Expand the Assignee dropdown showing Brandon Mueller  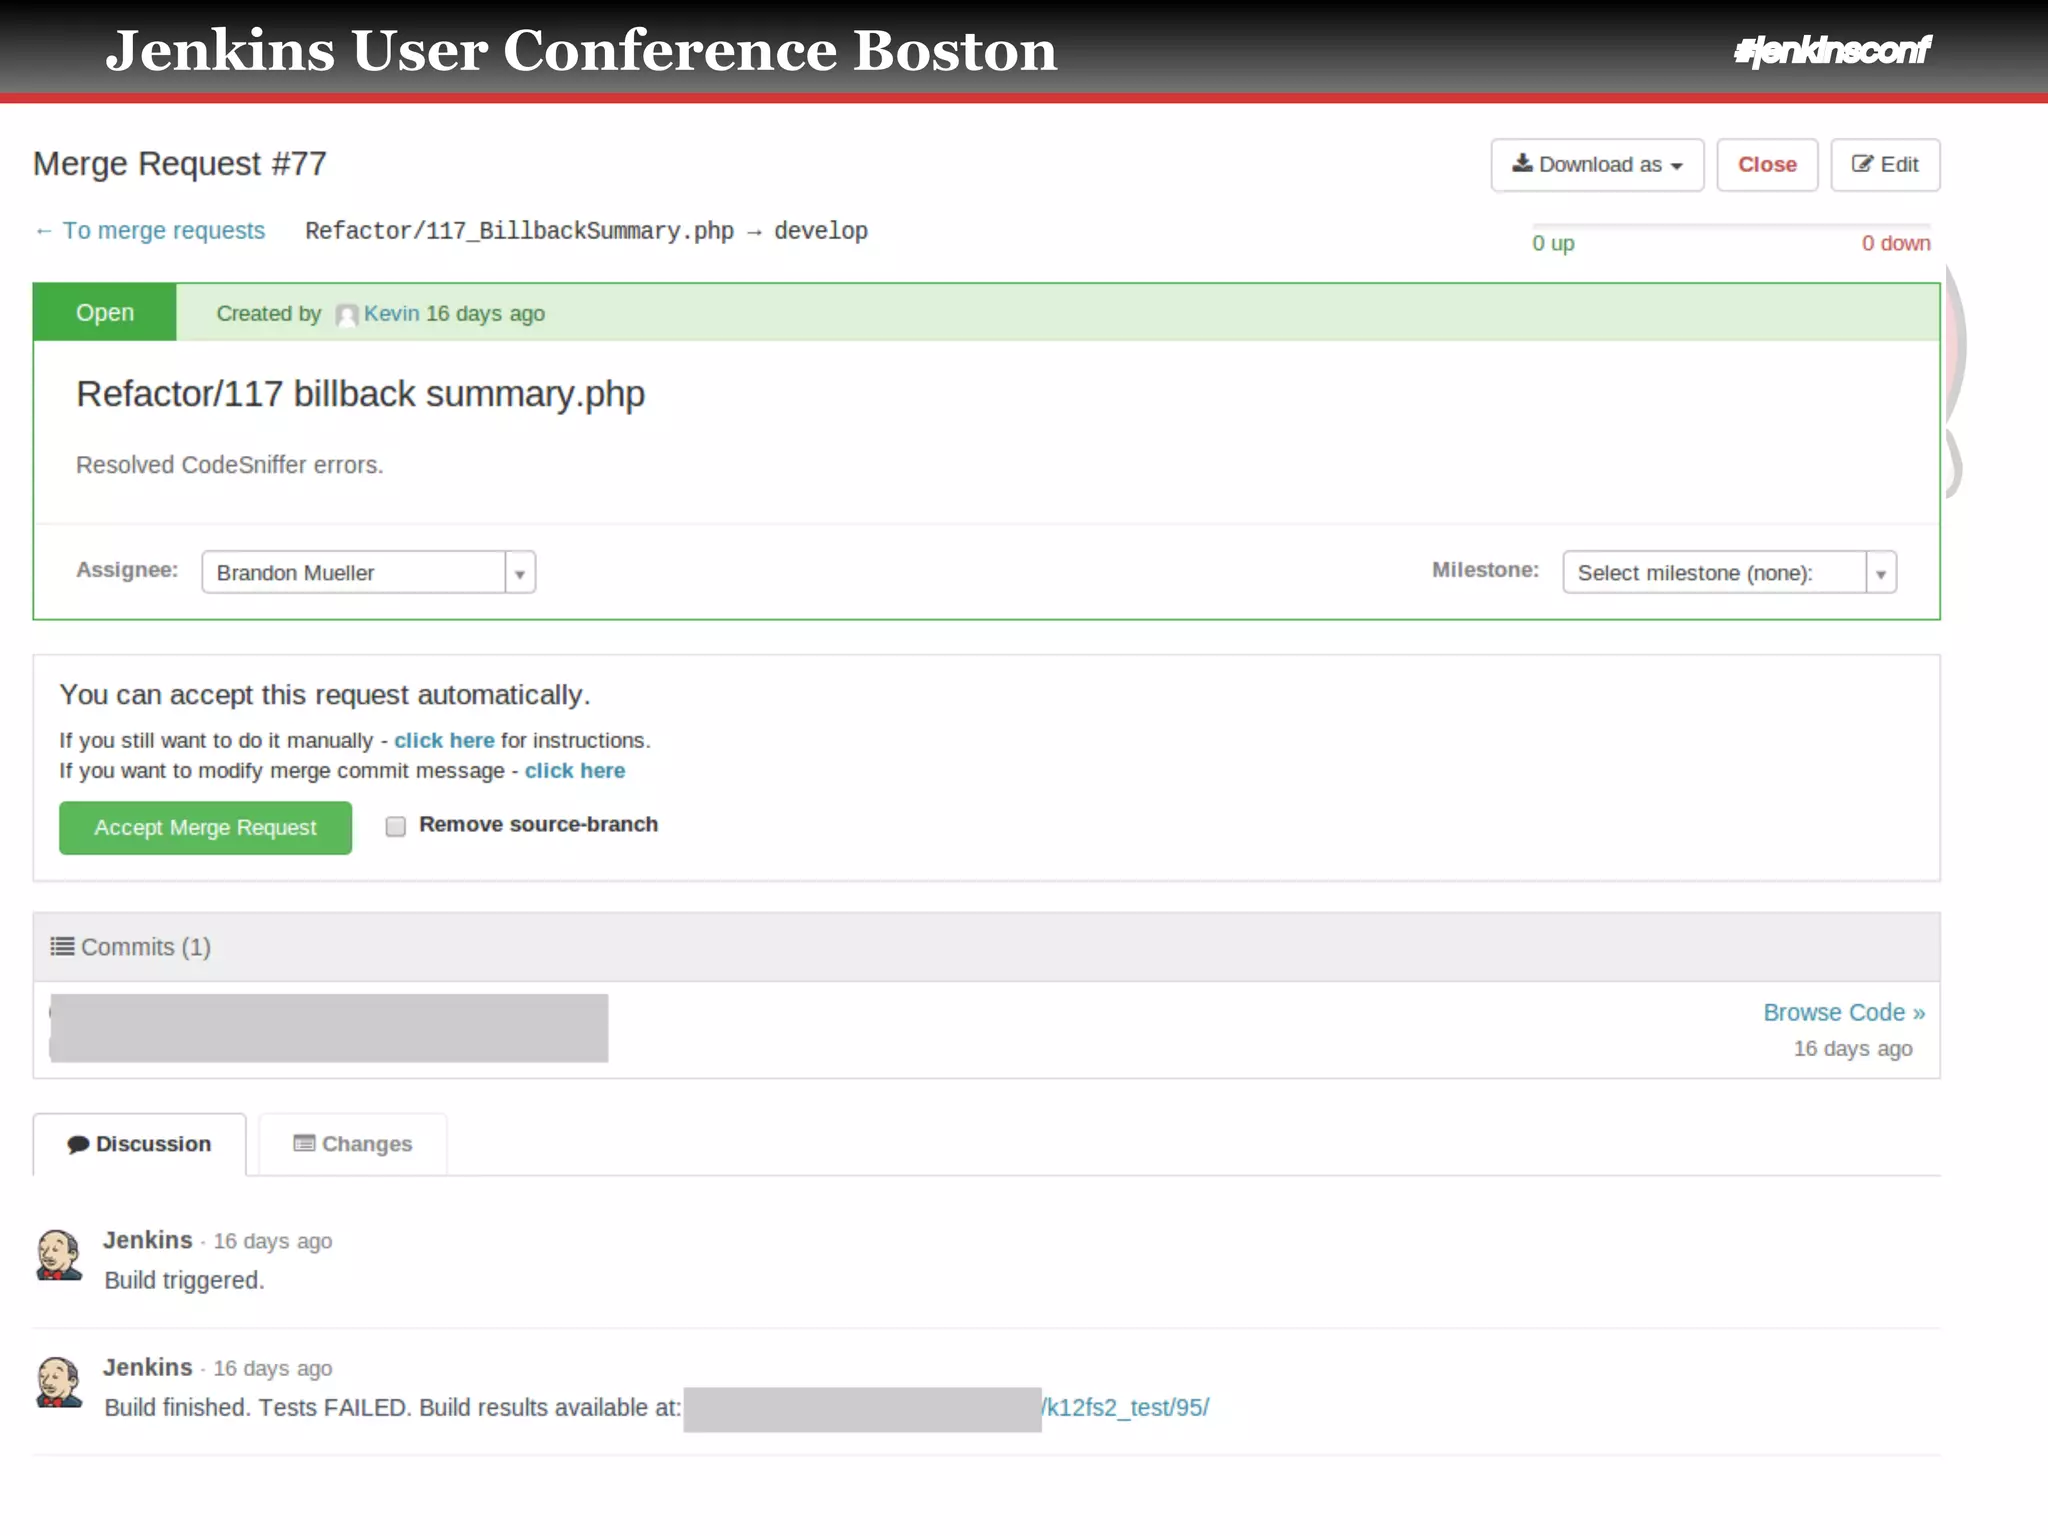pyautogui.click(x=368, y=572)
